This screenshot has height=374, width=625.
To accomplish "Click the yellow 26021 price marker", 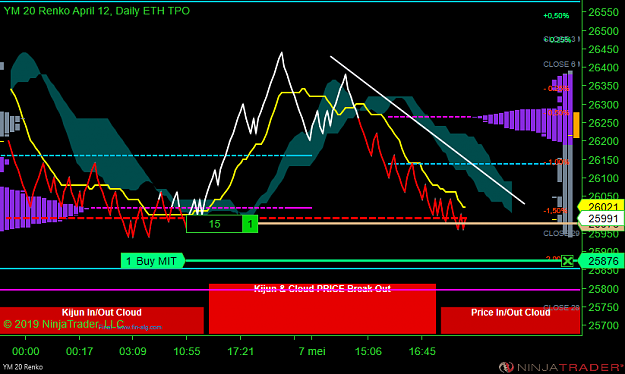I will tap(601, 206).
